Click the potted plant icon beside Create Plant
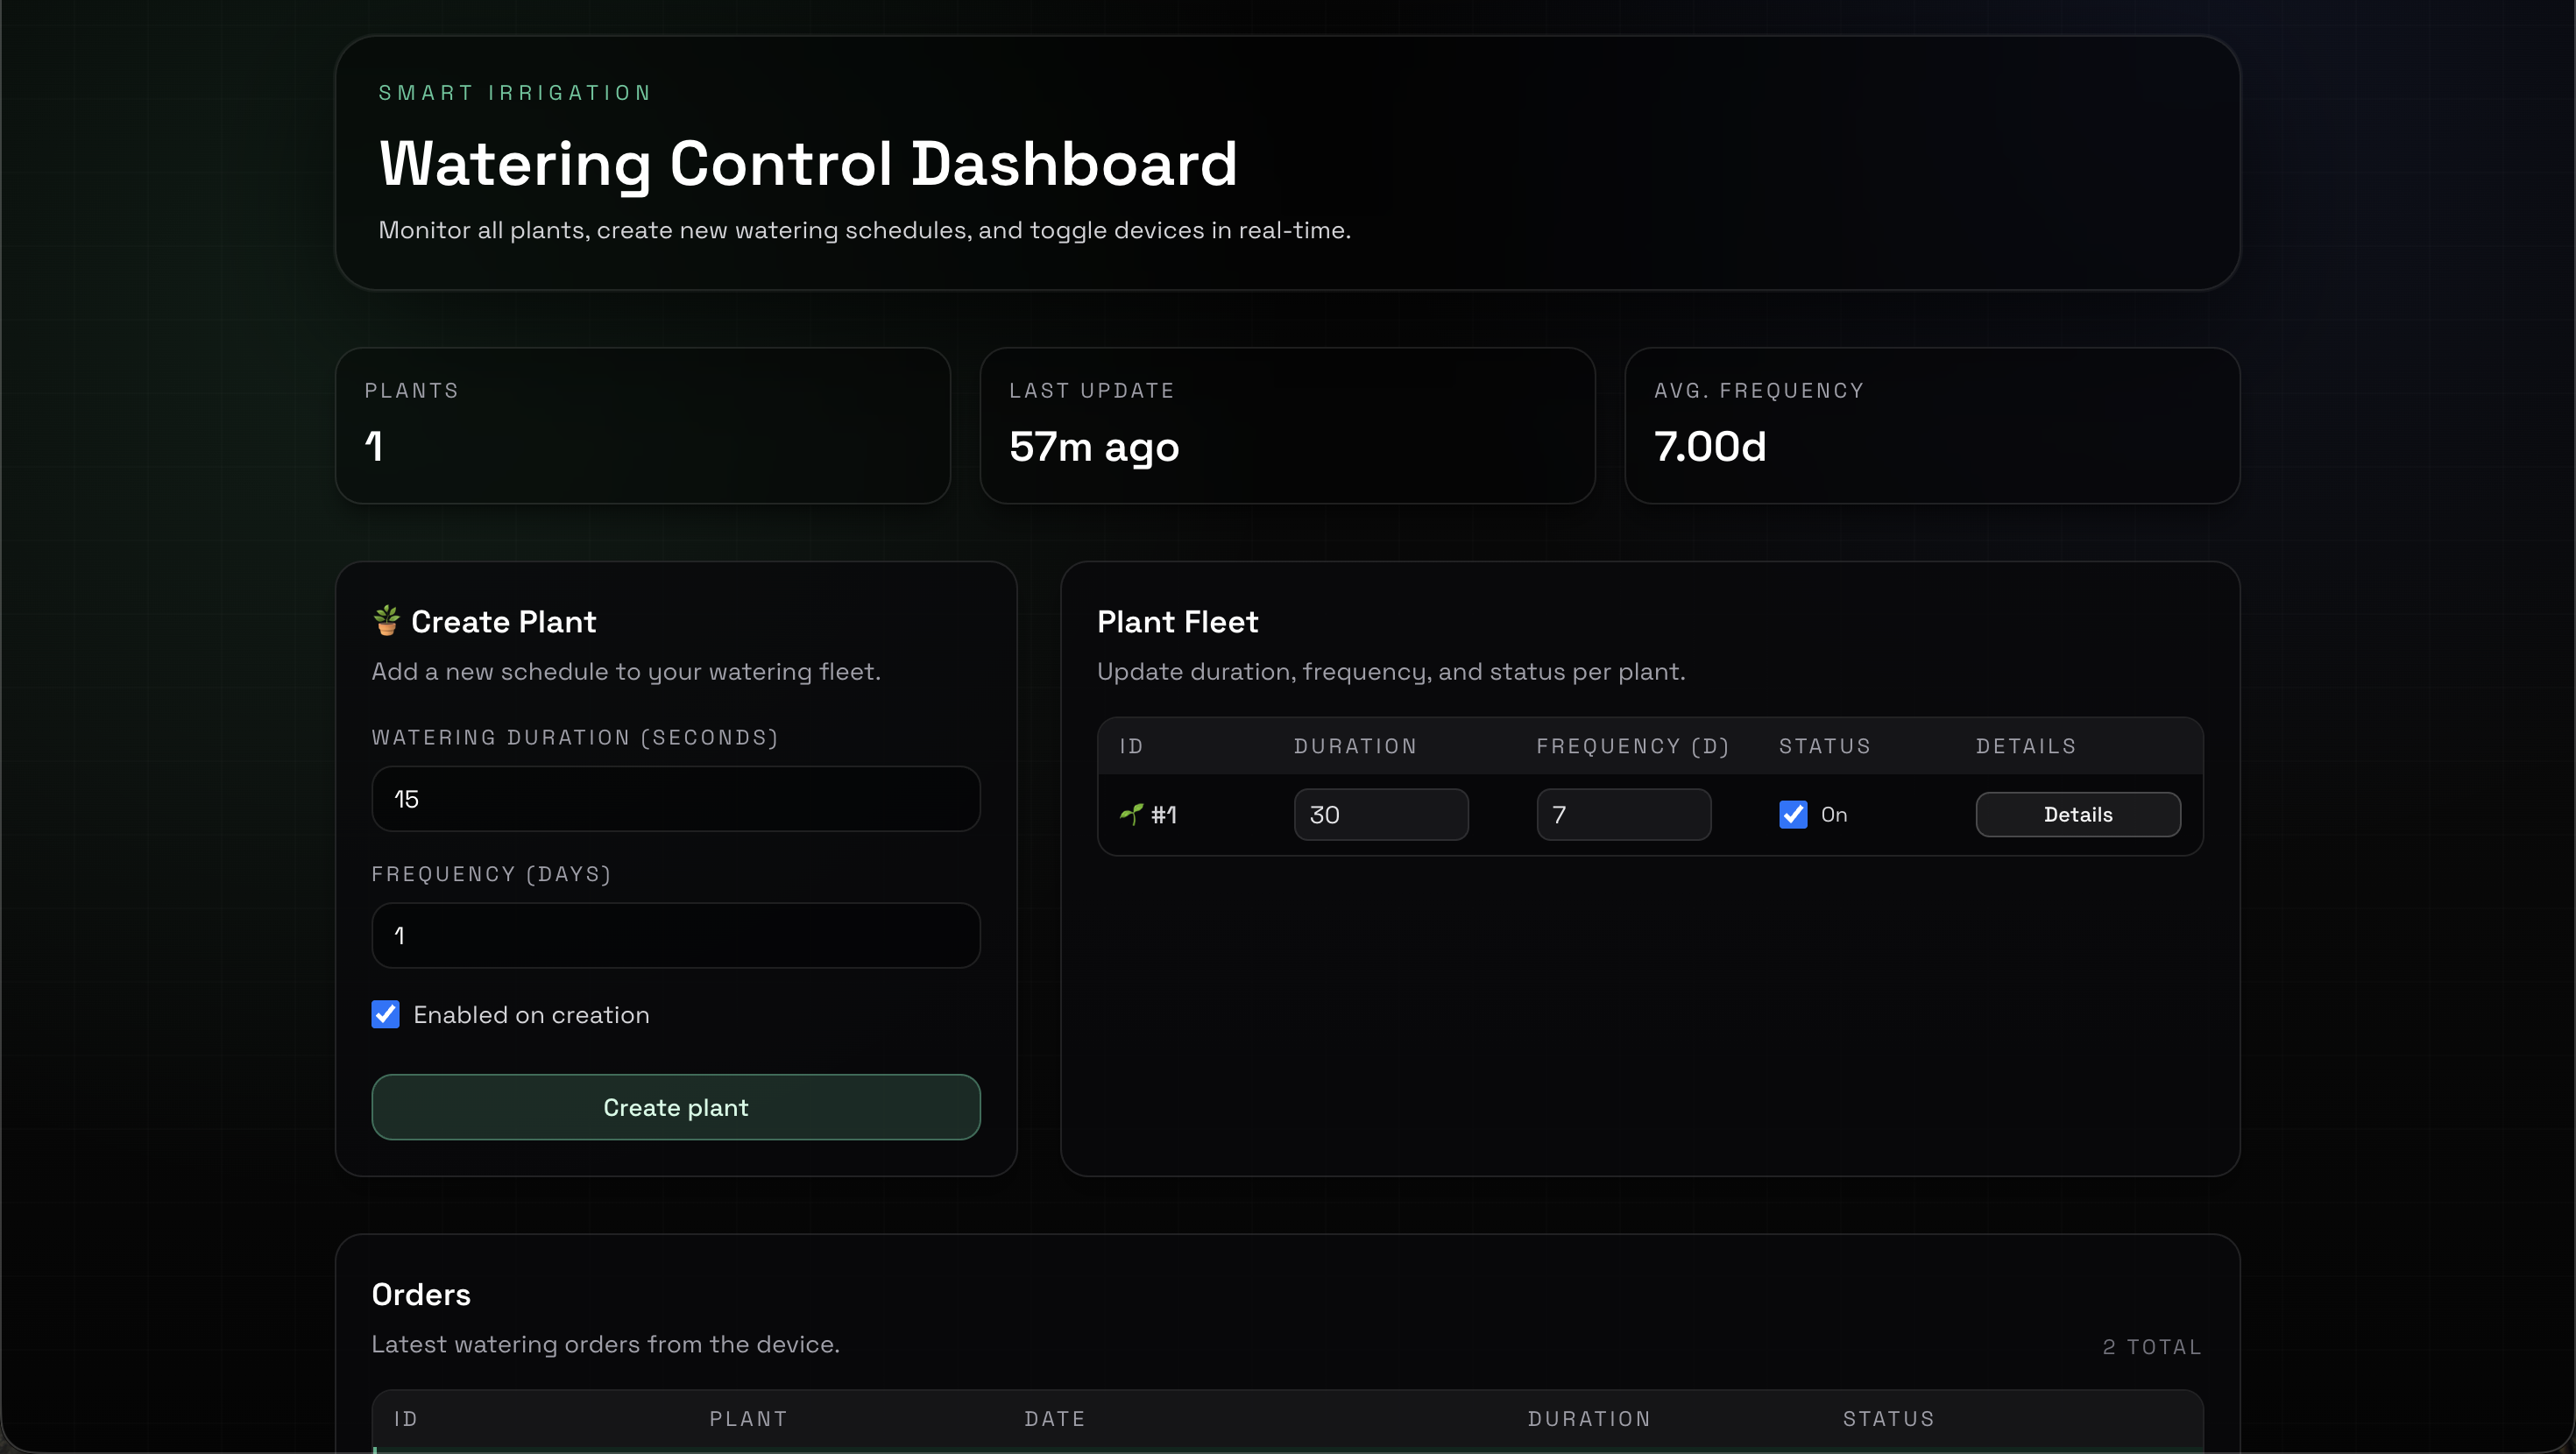This screenshot has width=2576, height=1454. tap(386, 621)
